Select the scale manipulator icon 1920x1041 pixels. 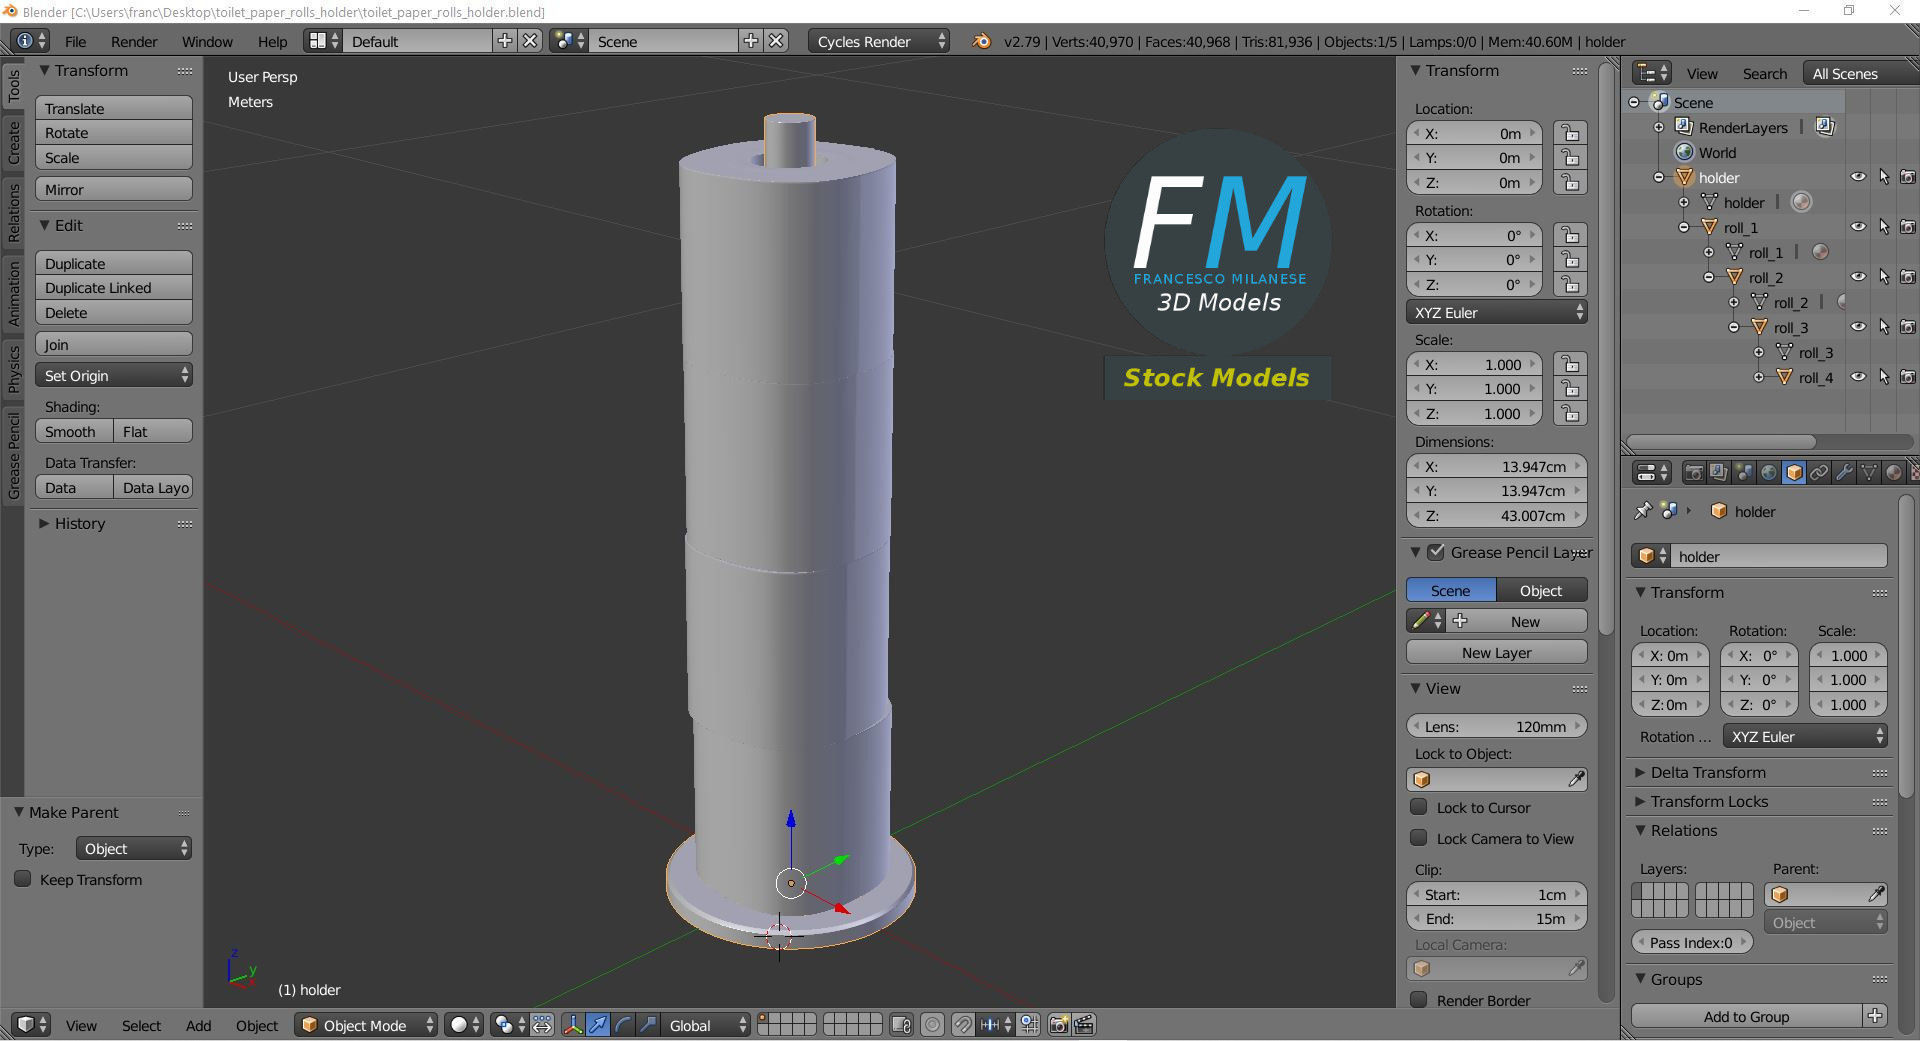[x=648, y=1025]
